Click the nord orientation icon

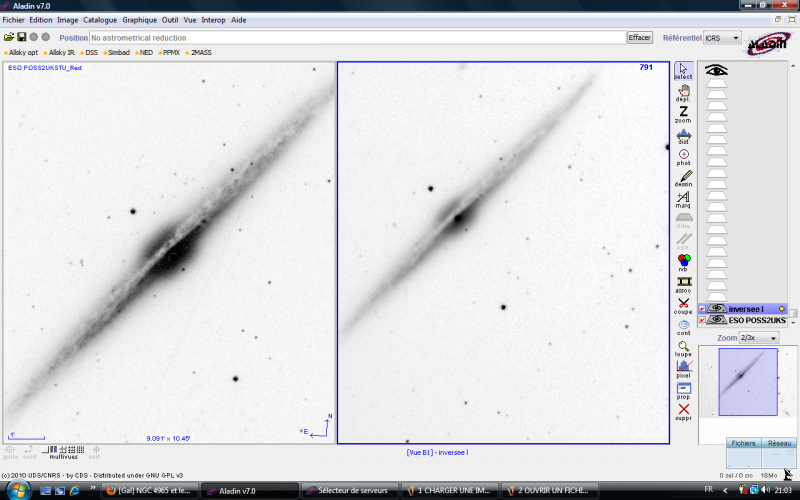click(29, 453)
